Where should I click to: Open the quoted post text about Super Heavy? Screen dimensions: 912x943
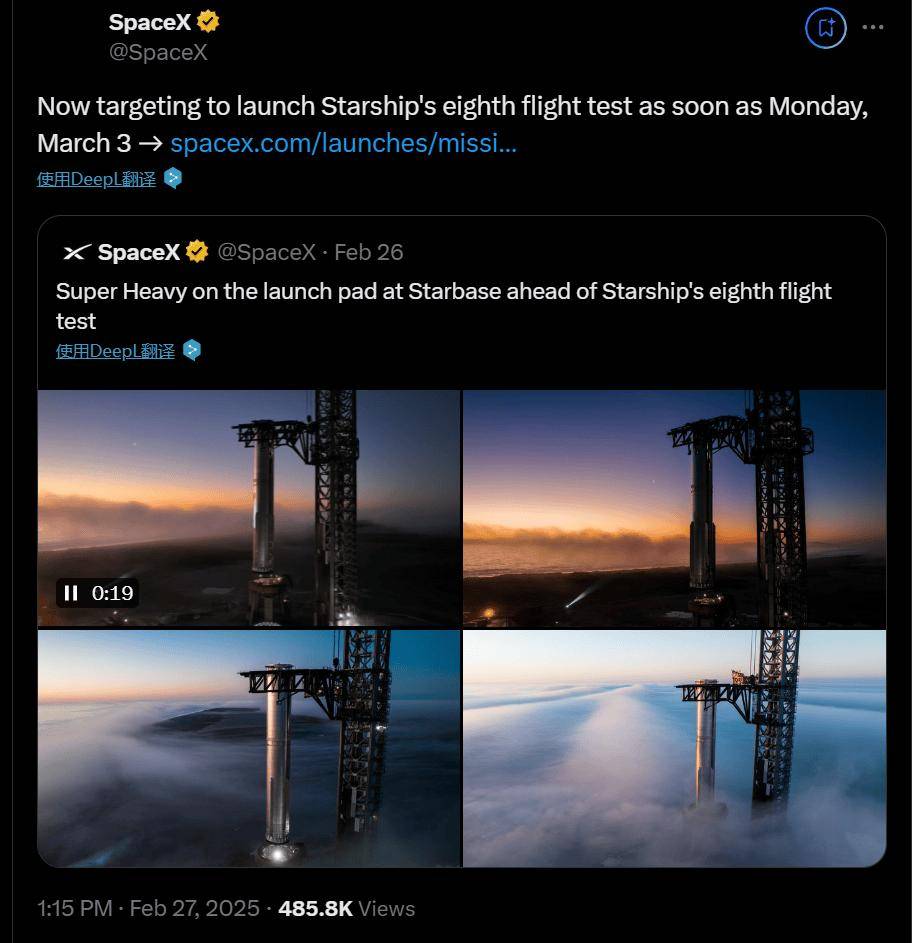443,305
